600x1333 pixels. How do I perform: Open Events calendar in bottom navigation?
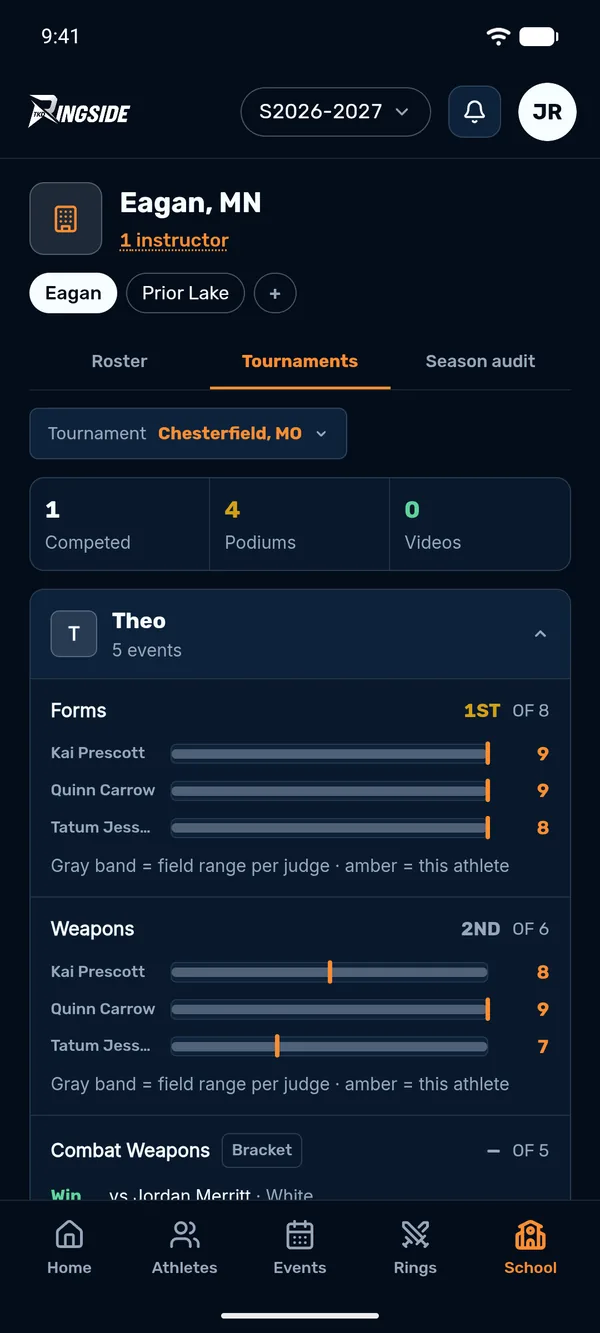click(x=300, y=1247)
